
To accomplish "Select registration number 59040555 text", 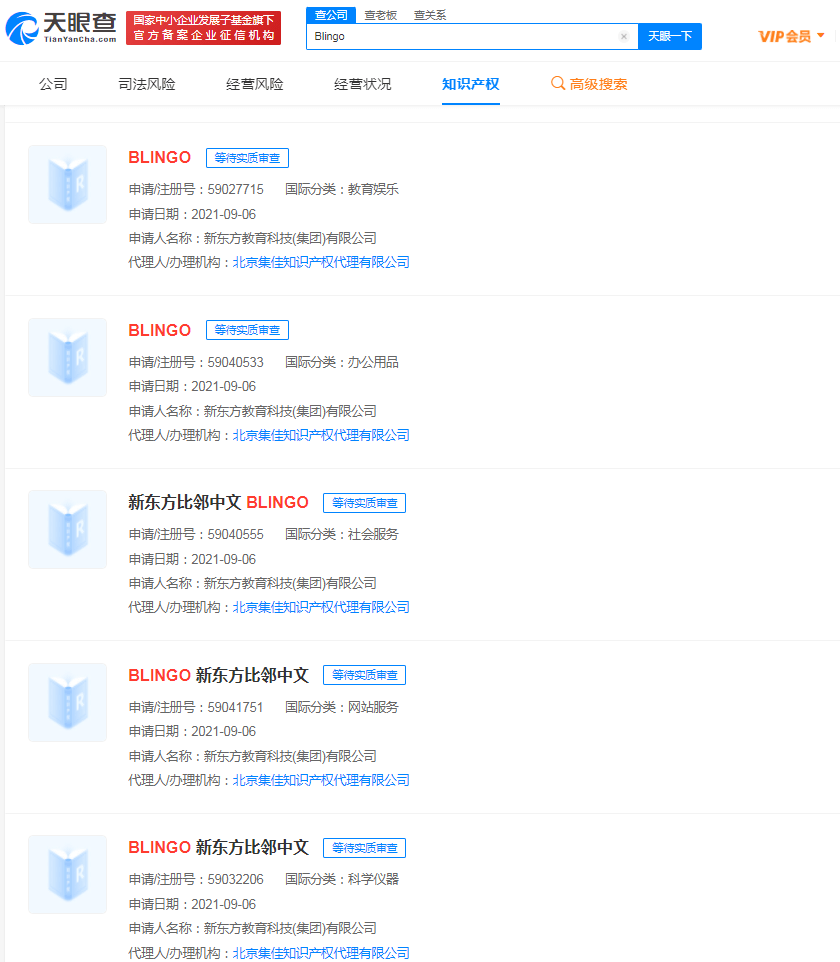I will [x=236, y=534].
